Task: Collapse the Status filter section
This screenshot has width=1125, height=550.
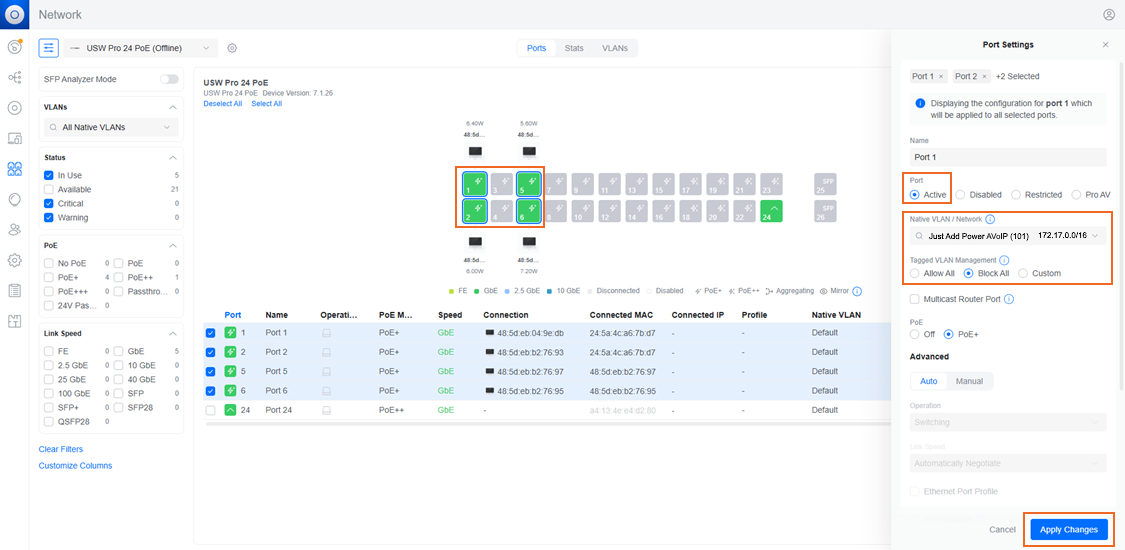Action: (172, 157)
